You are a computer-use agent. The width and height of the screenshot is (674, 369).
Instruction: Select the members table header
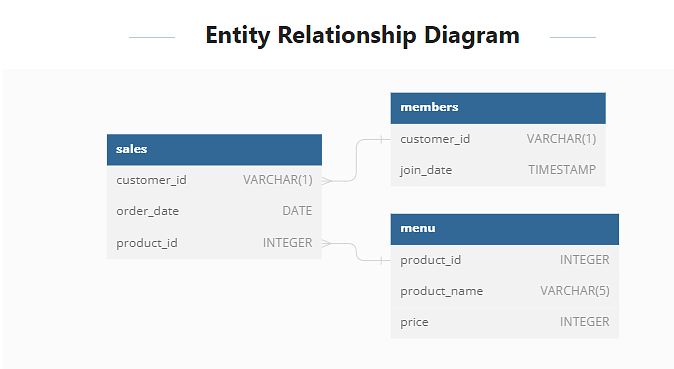[498, 108]
